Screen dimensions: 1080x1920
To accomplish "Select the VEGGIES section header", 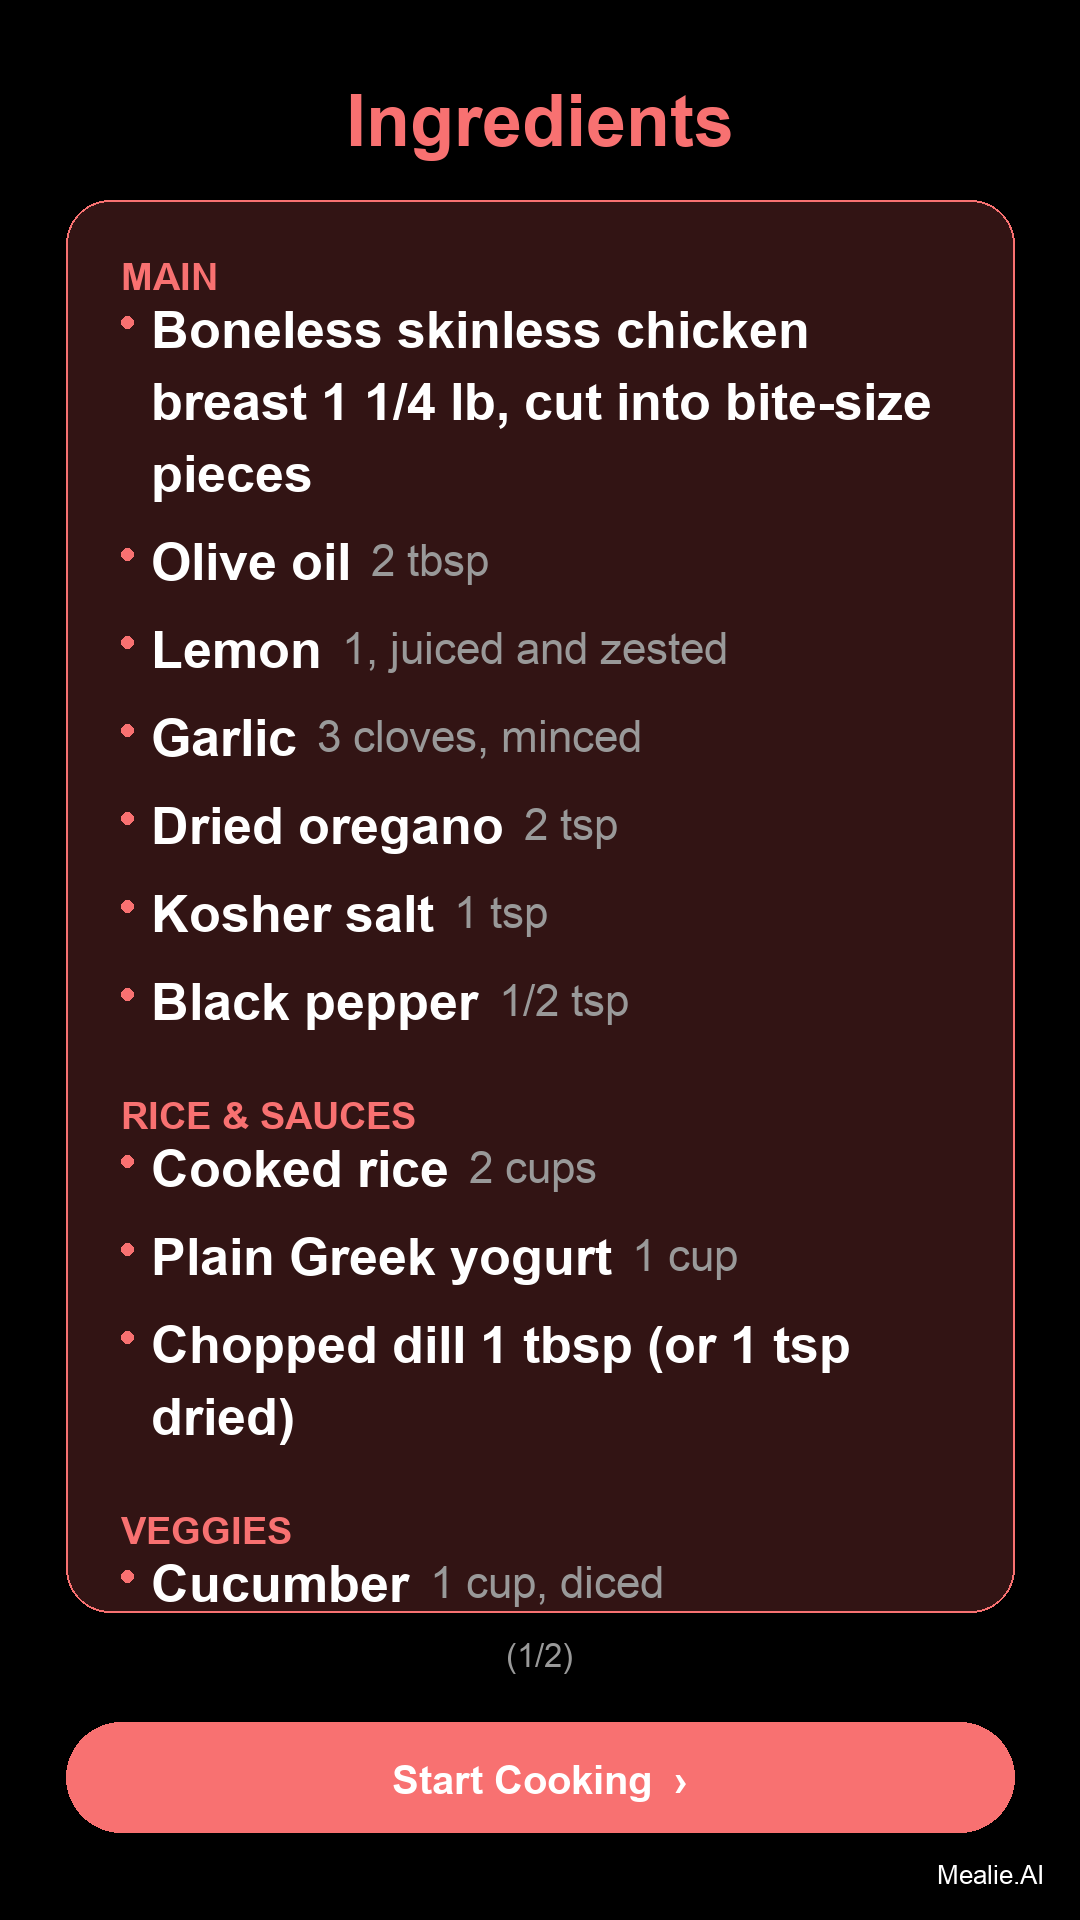I will pyautogui.click(x=206, y=1531).
